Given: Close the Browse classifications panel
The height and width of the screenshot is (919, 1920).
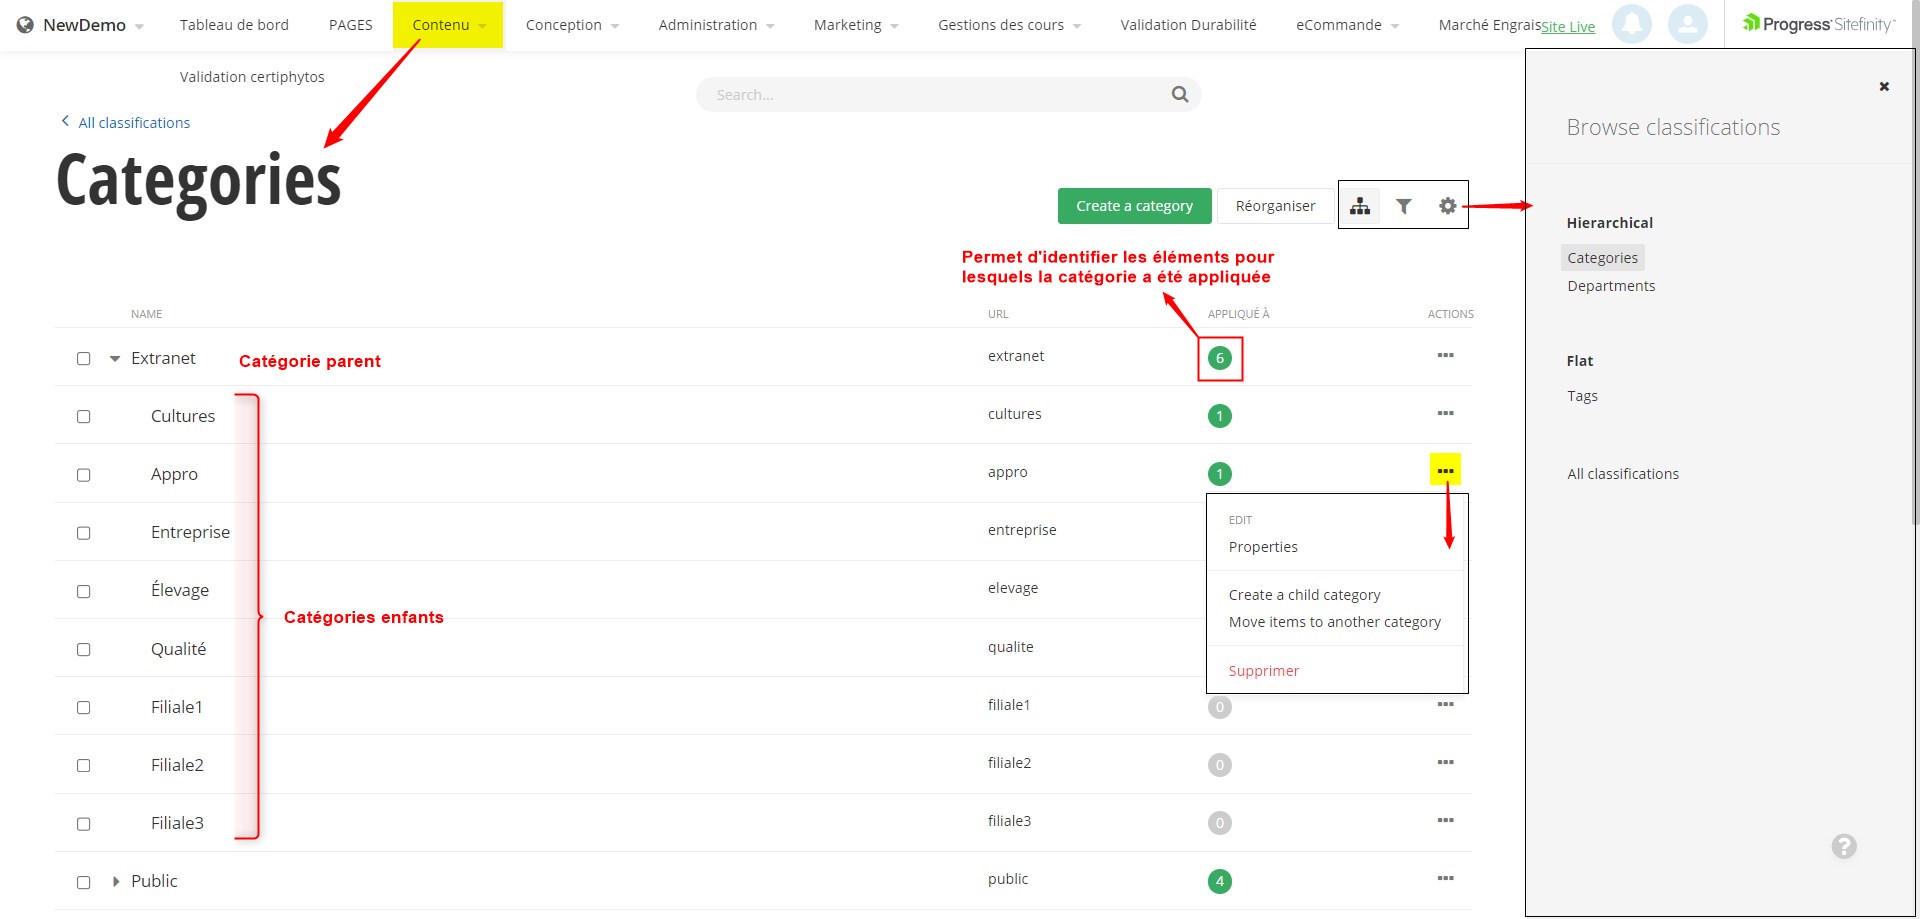Looking at the screenshot, I should coord(1884,87).
